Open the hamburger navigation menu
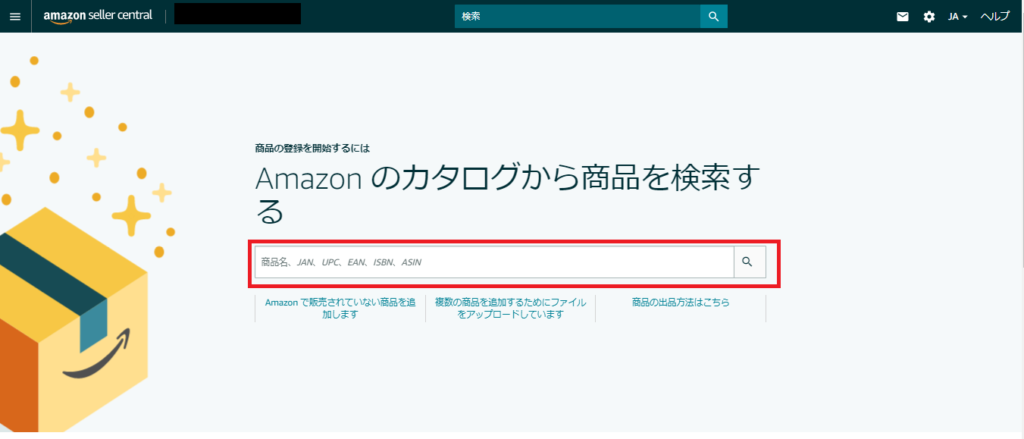Screen dimensions: 1024x439 click(x=15, y=16)
